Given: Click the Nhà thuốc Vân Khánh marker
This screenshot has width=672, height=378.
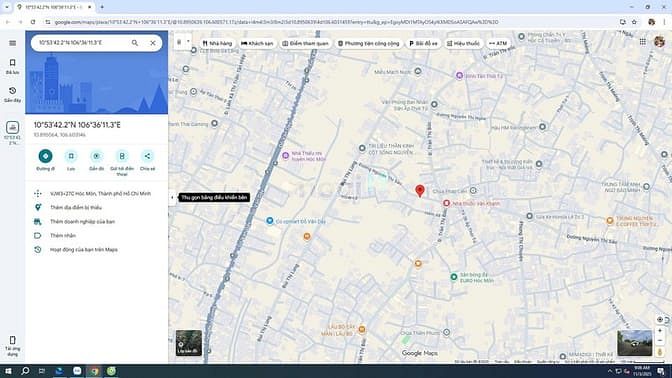Looking at the screenshot, I should (446, 203).
